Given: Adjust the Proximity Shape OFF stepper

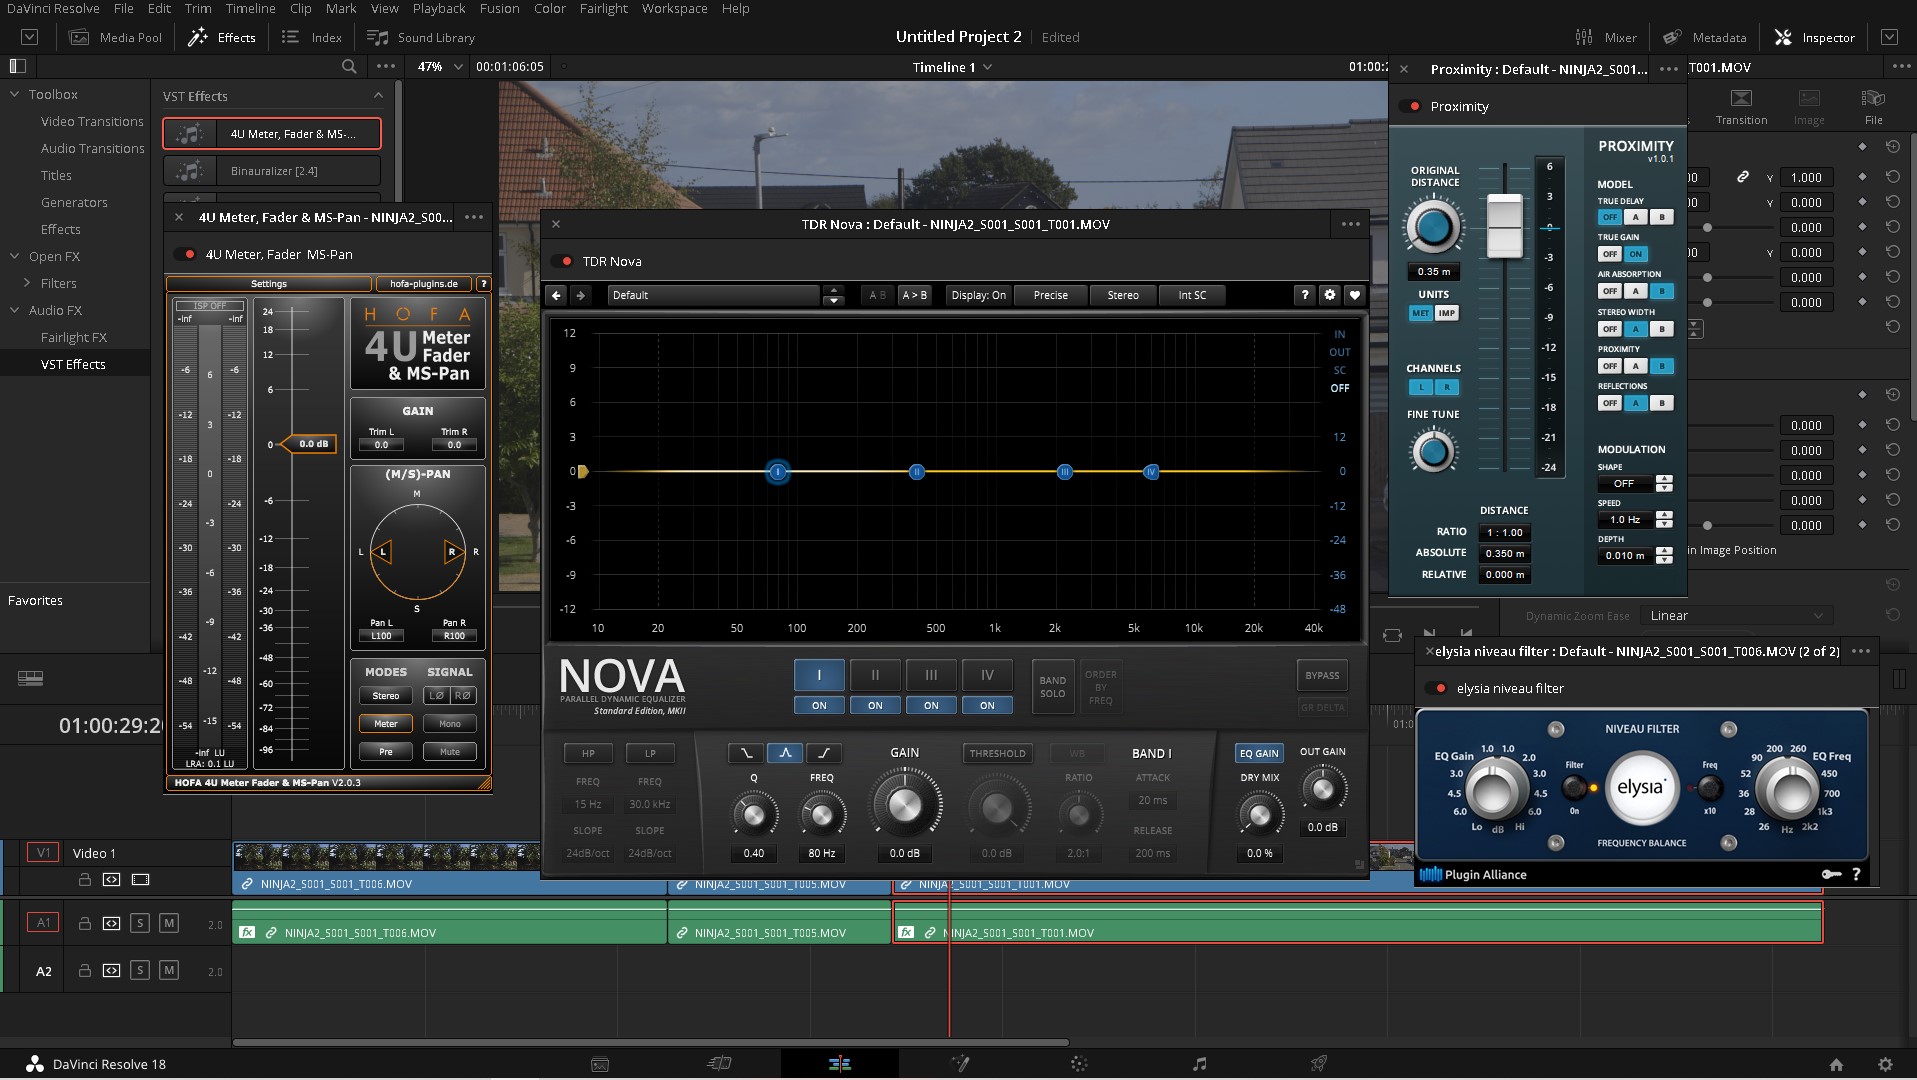Looking at the screenshot, I should pyautogui.click(x=1664, y=483).
